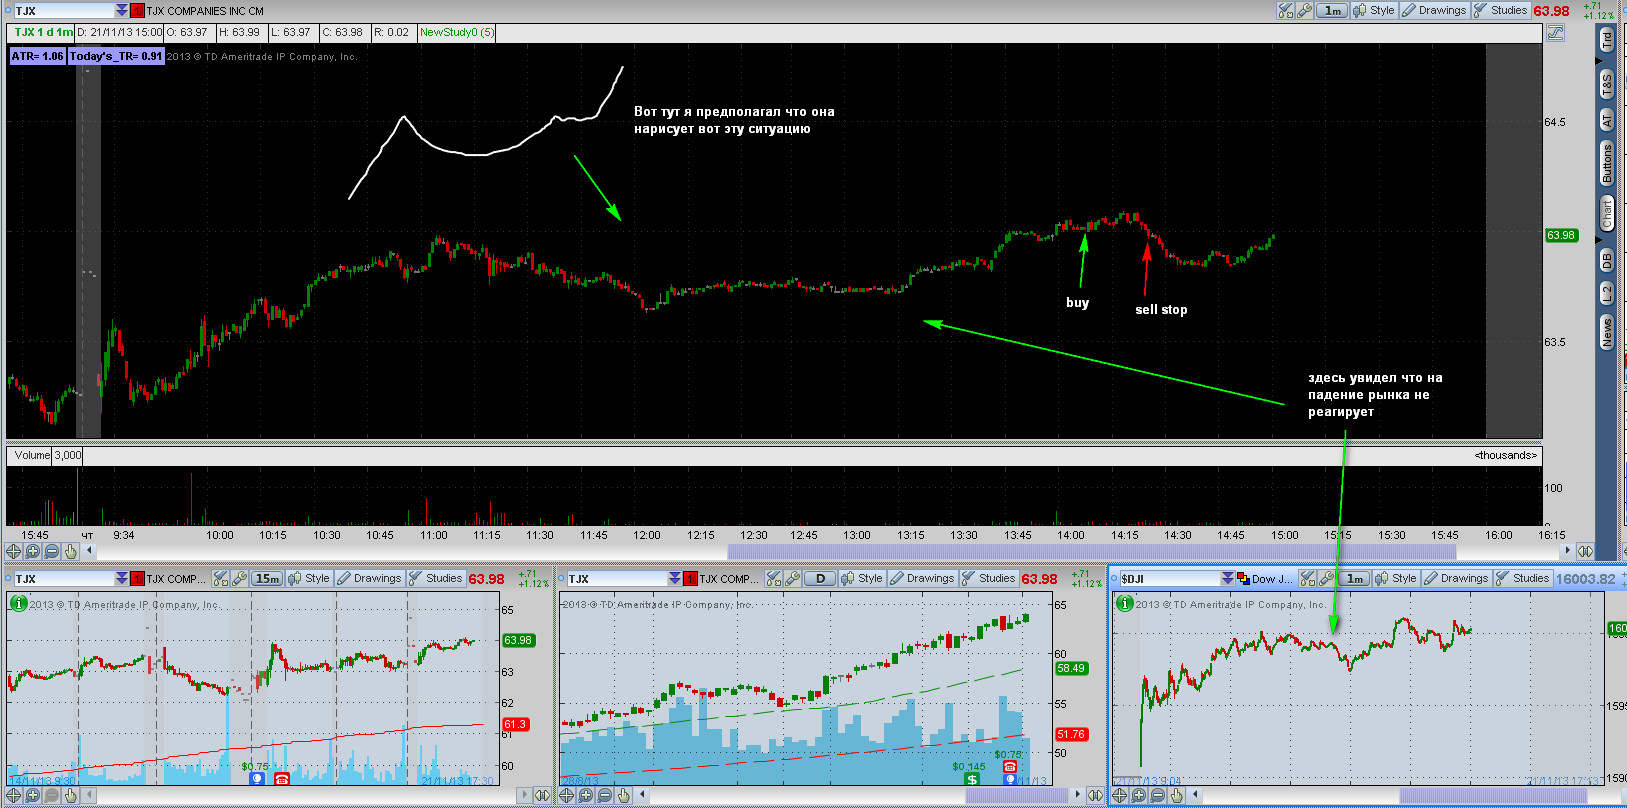Click the 61.3 price bubble in 15m chart
Image resolution: width=1627 pixels, height=808 pixels.
[515, 724]
